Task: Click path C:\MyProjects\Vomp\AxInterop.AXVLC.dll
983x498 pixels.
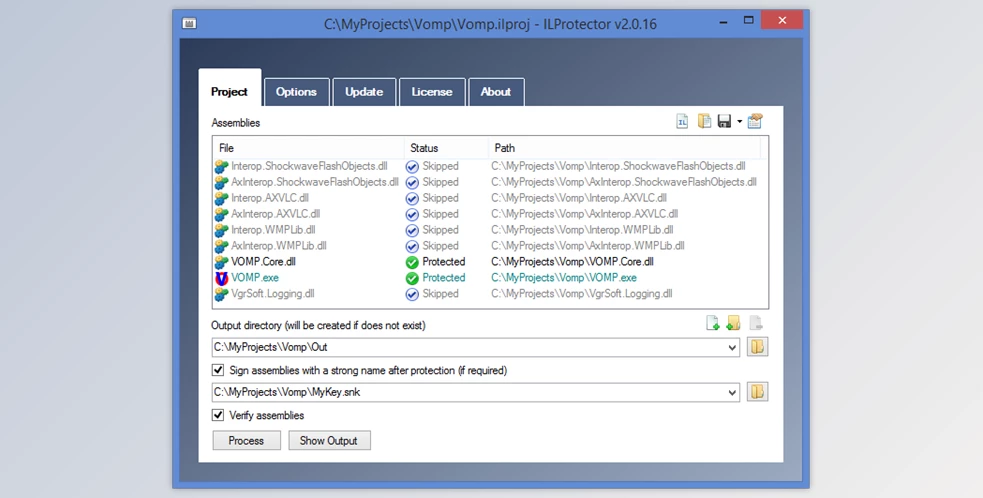Action: (584, 215)
